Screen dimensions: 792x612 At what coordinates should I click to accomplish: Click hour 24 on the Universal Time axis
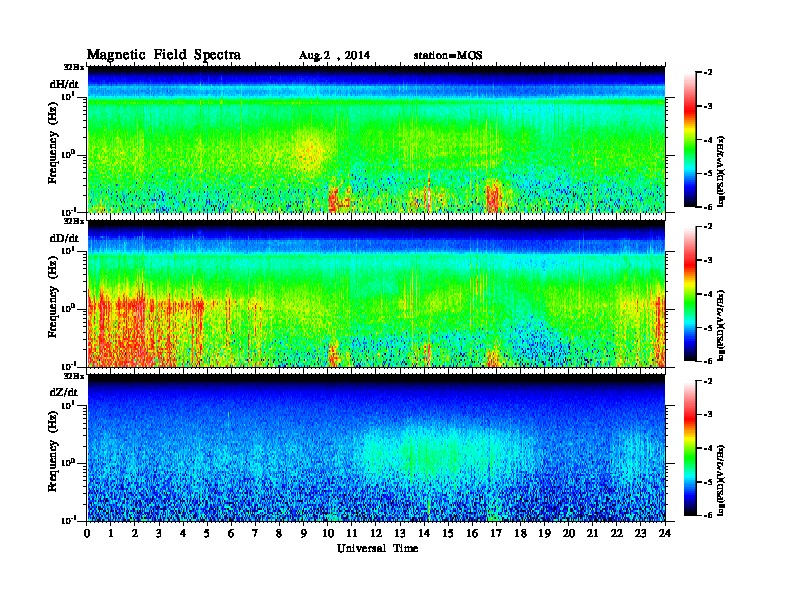click(665, 533)
